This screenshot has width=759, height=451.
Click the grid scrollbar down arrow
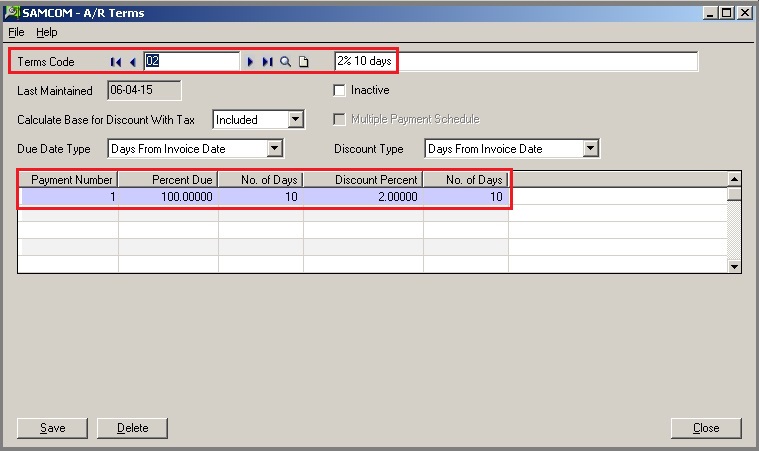(x=734, y=266)
